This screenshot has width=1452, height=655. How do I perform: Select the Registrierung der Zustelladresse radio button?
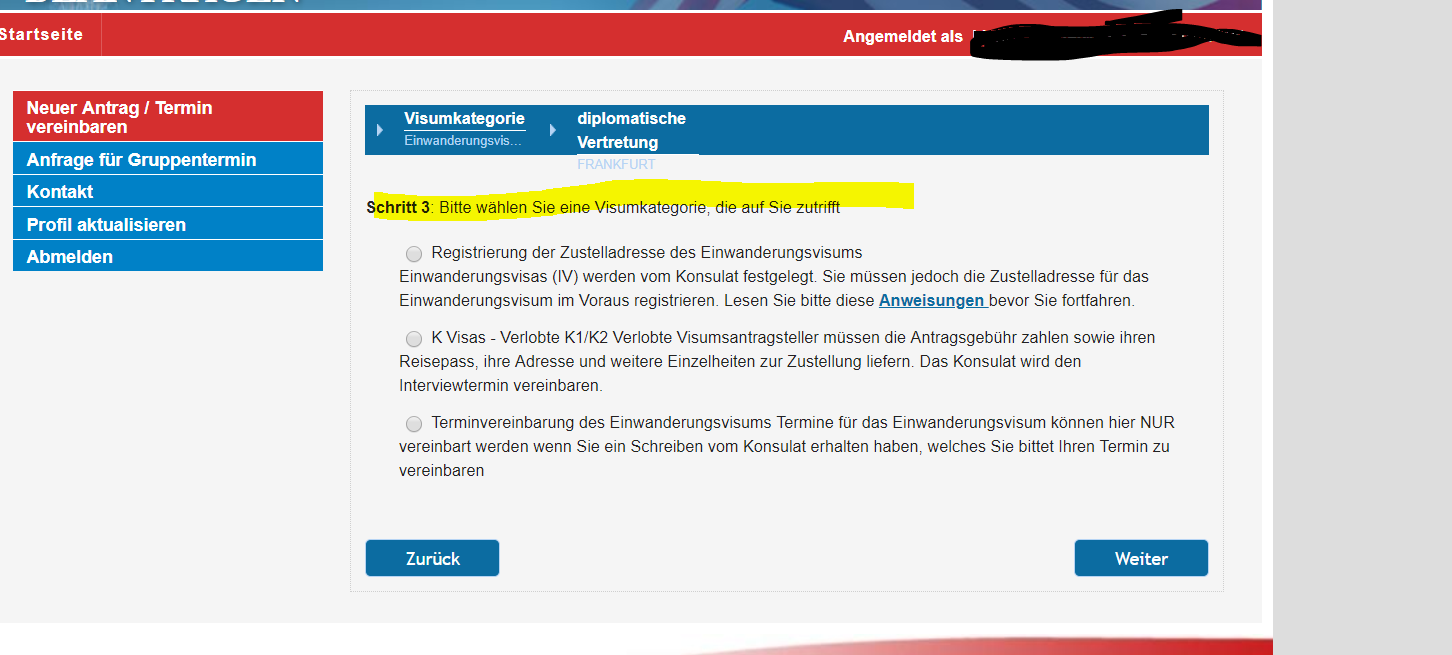pyautogui.click(x=414, y=253)
